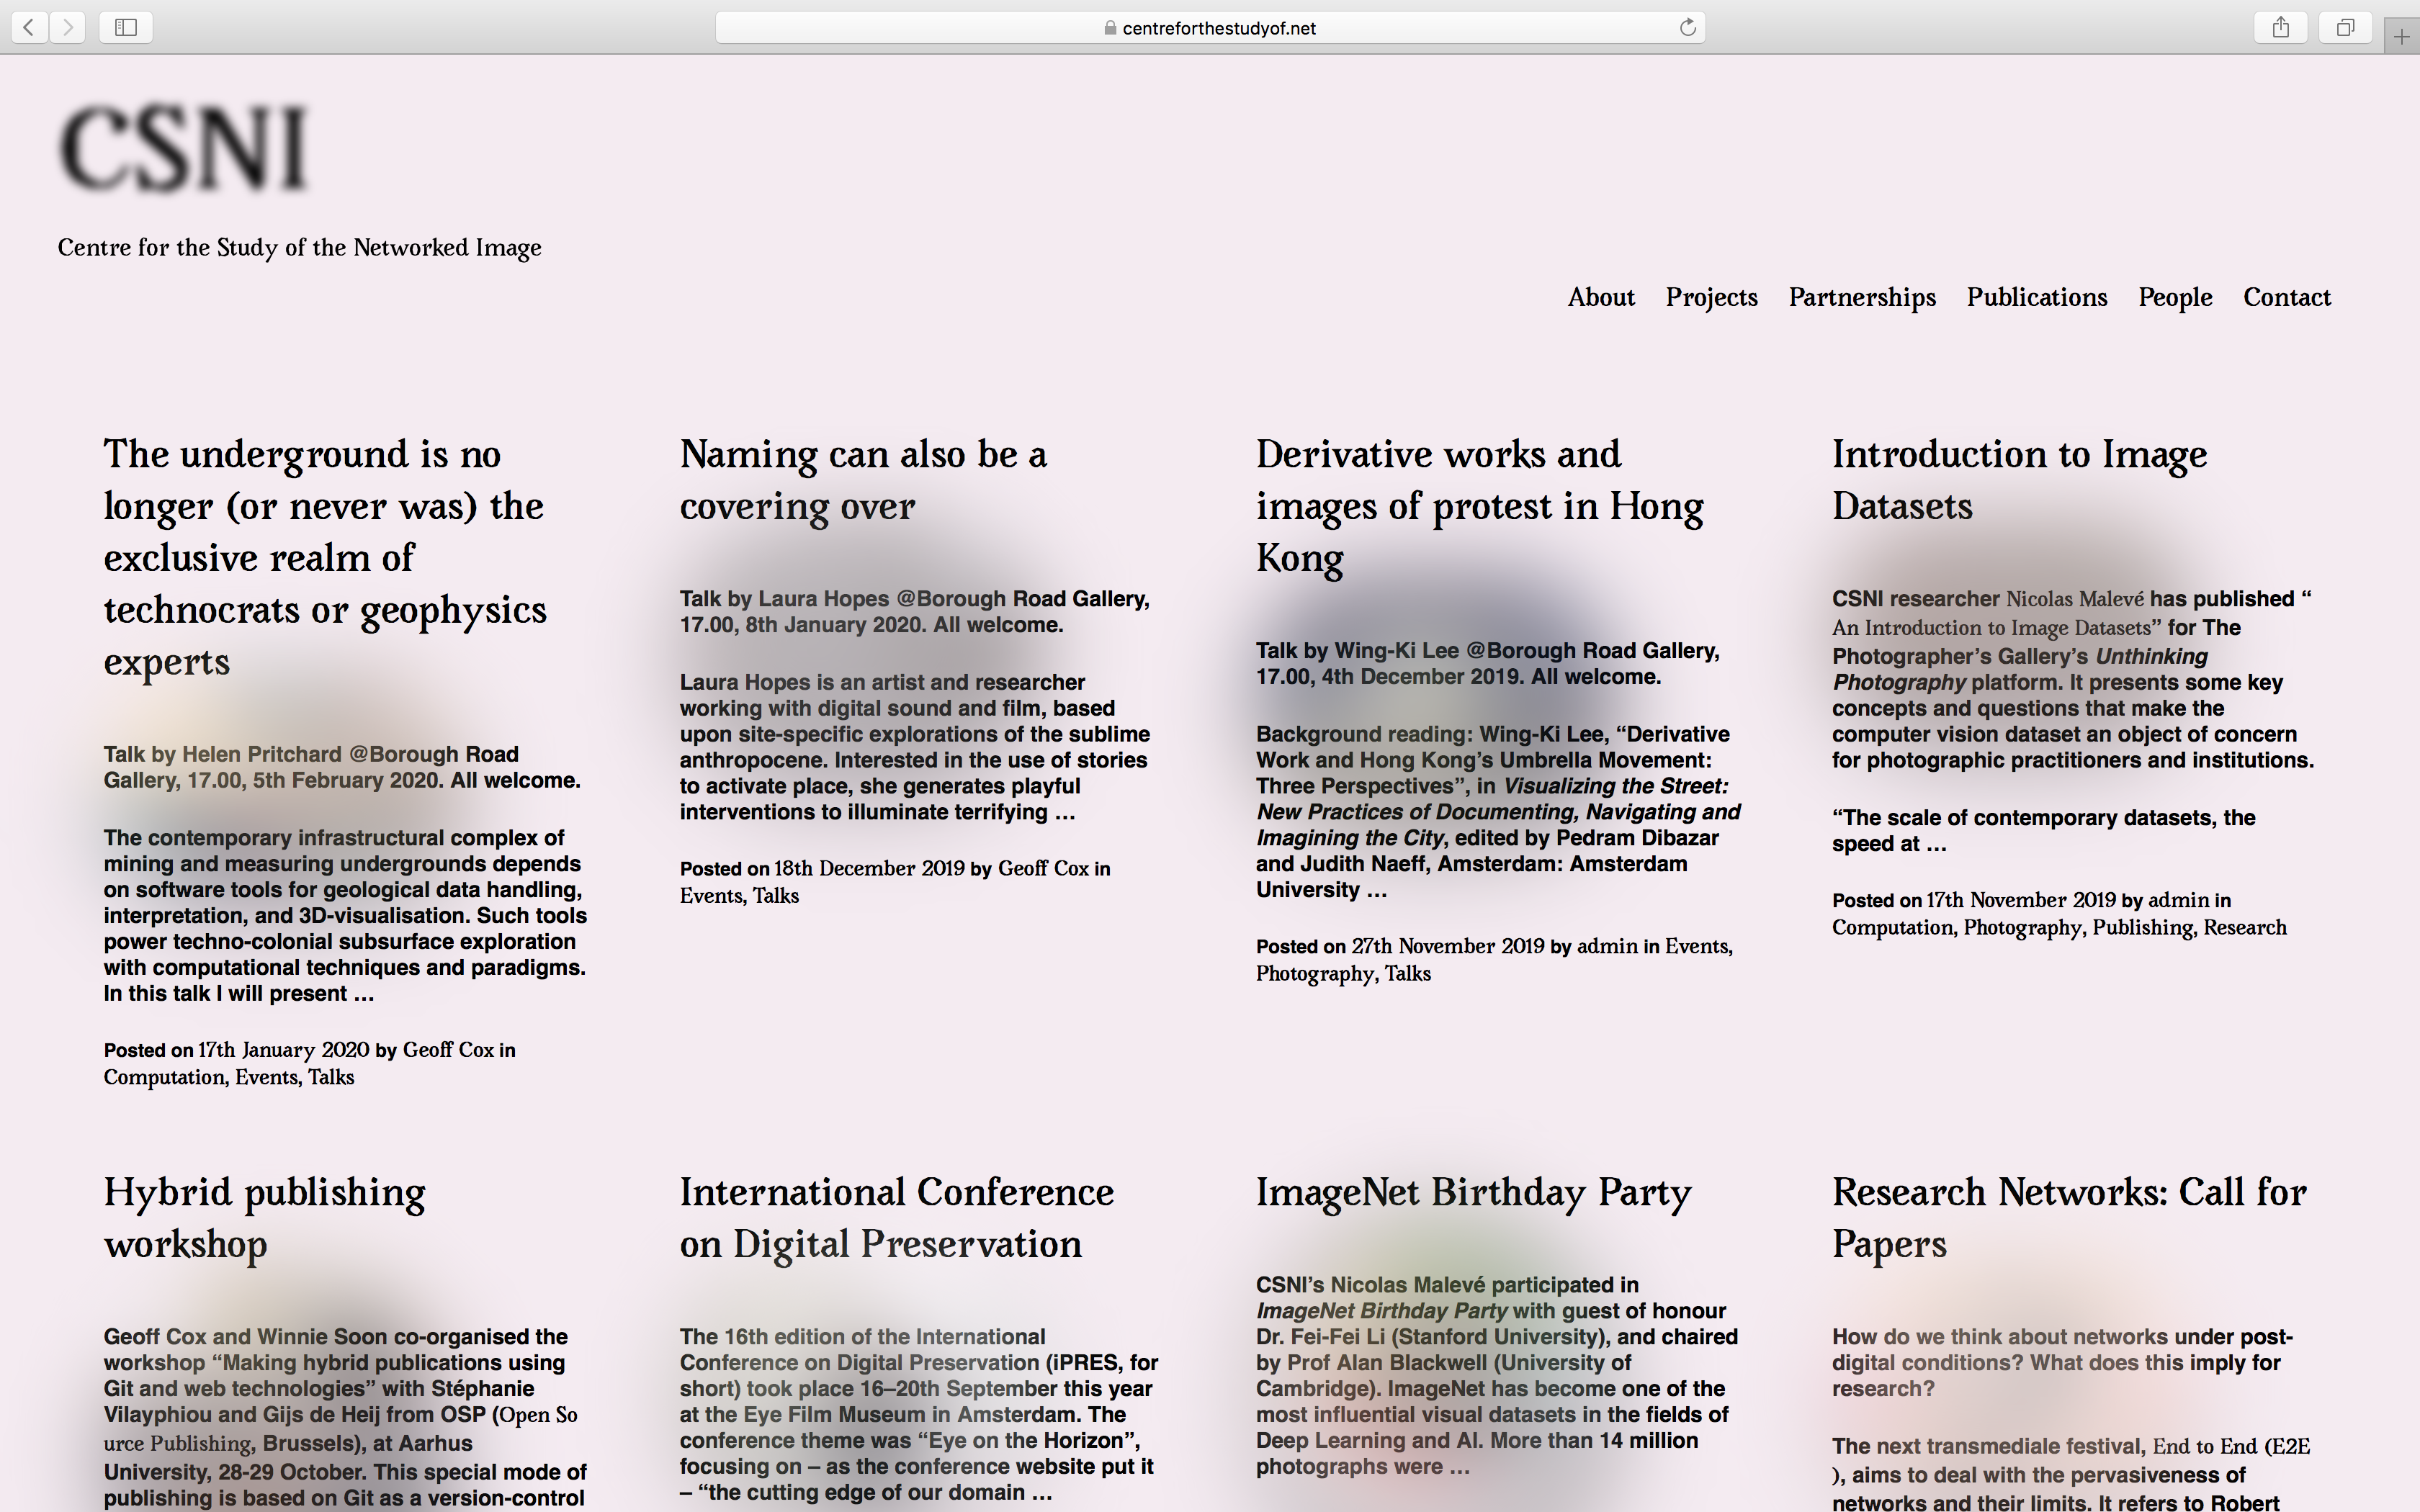Viewport: 2420px width, 1512px height.
Task: Open the 'Open Source Publishing, Brussels' link
Action: (340, 1429)
